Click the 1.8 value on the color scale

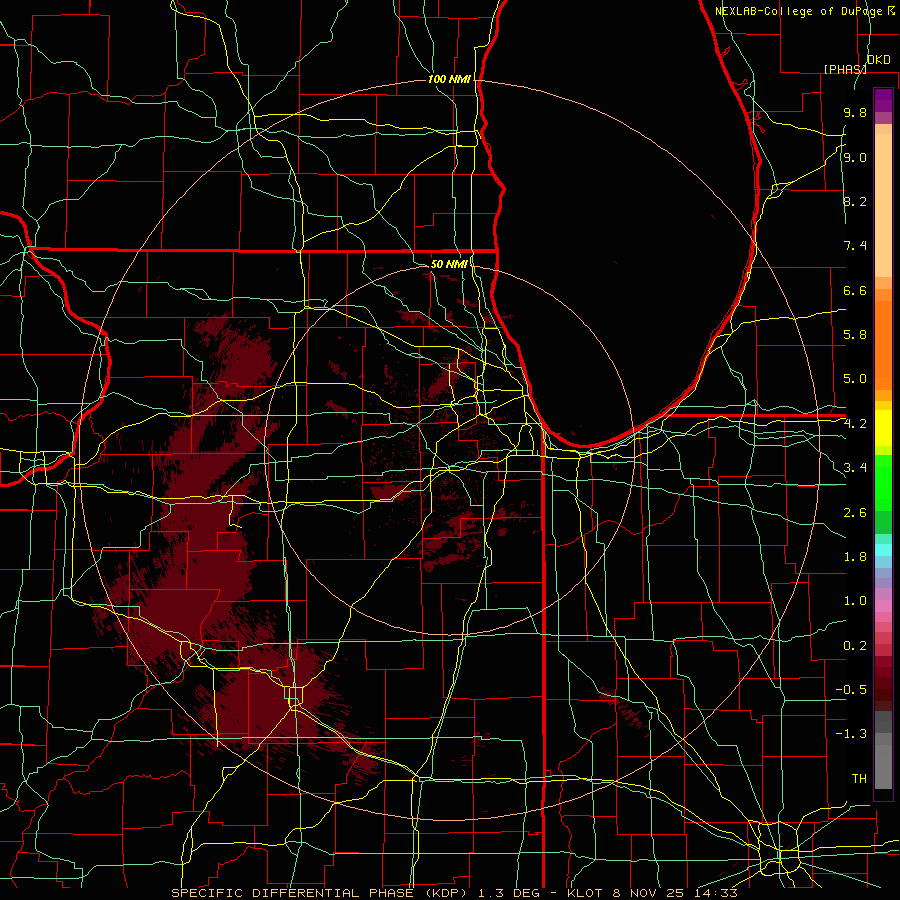coord(855,557)
